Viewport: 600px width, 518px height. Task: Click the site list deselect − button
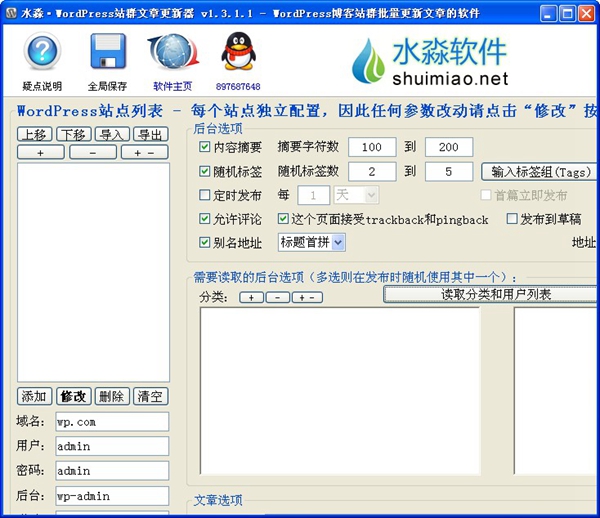tap(93, 152)
